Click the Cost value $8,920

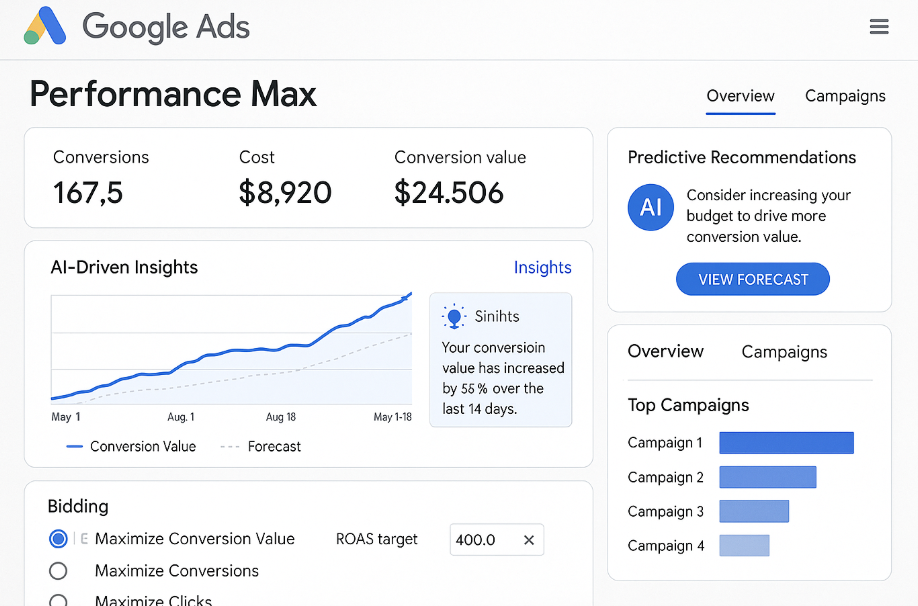[285, 193]
